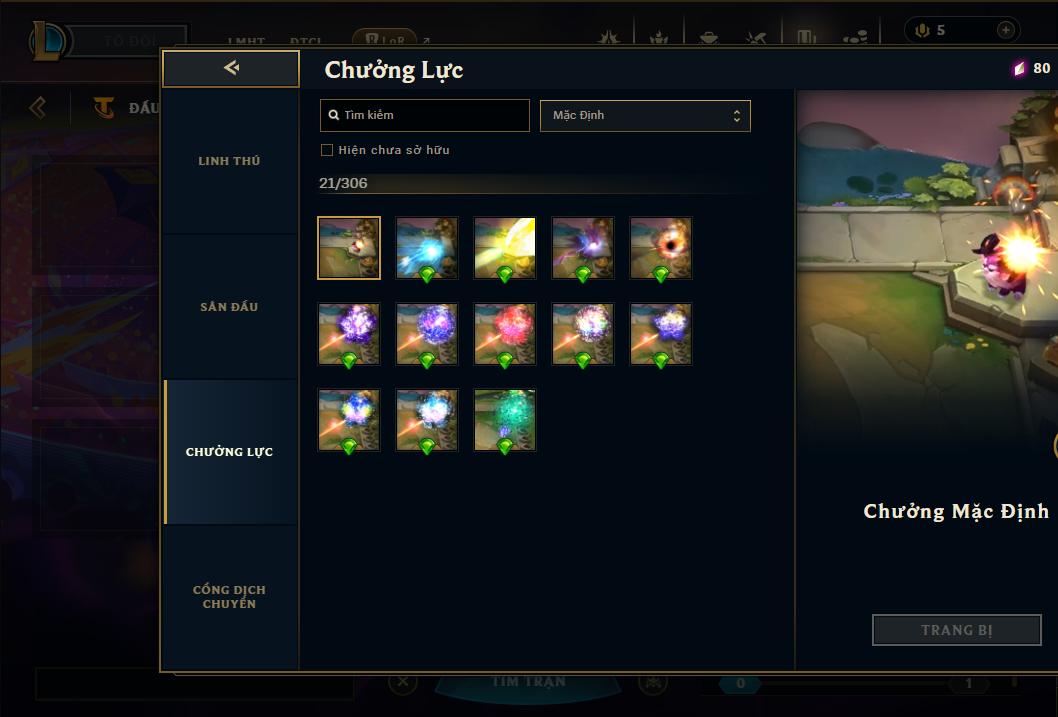Switch to the Sân Đấu tab
This screenshot has width=1058, height=717.
(229, 307)
